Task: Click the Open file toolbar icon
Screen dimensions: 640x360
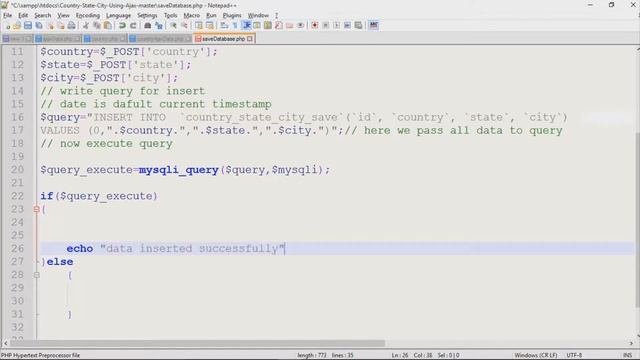Action: [x=17, y=25]
